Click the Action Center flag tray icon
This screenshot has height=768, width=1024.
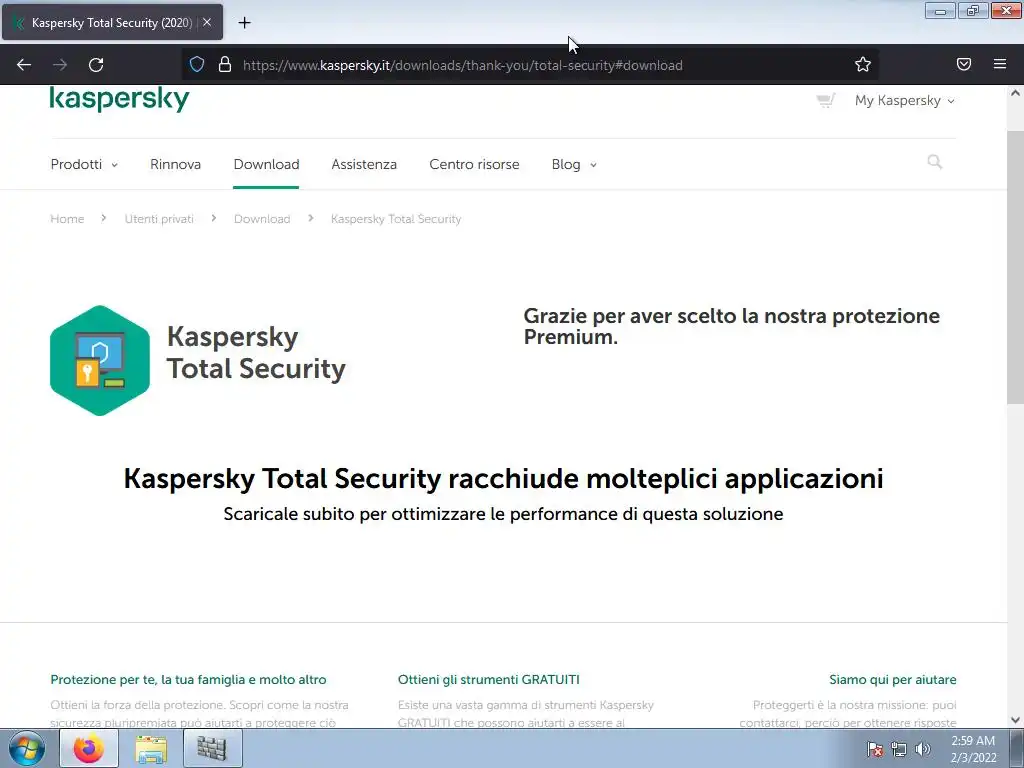pos(875,749)
